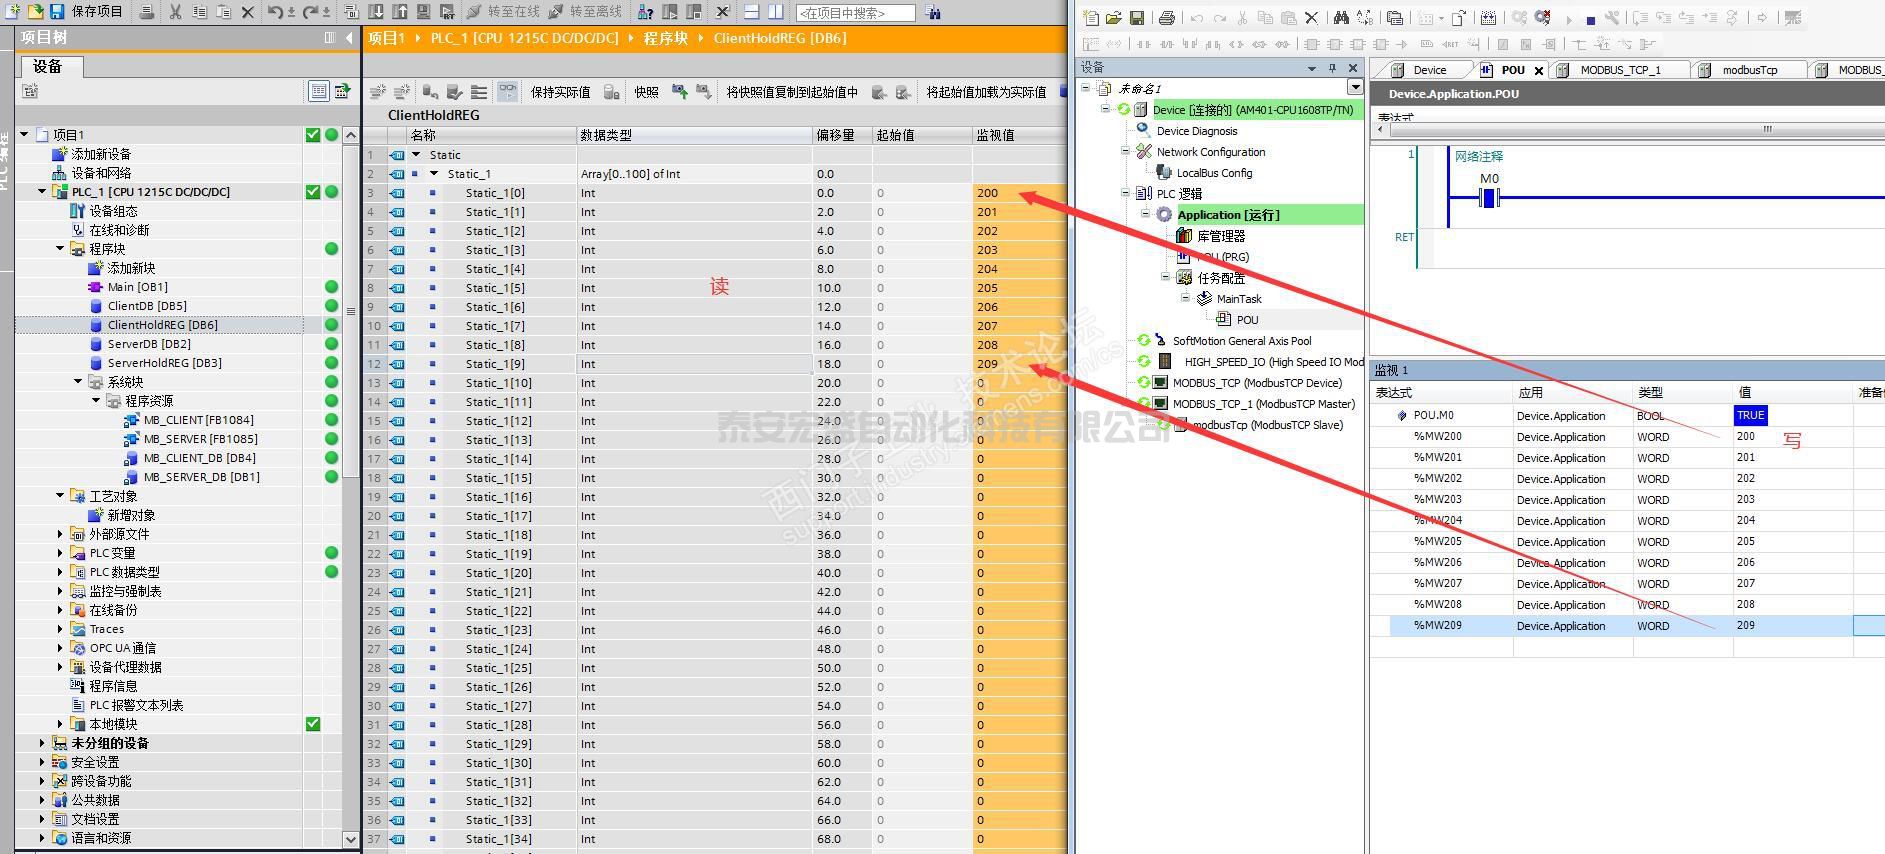Screen dimensions: 1885x854
Task: Select the Device editor tab
Action: [x=1429, y=70]
